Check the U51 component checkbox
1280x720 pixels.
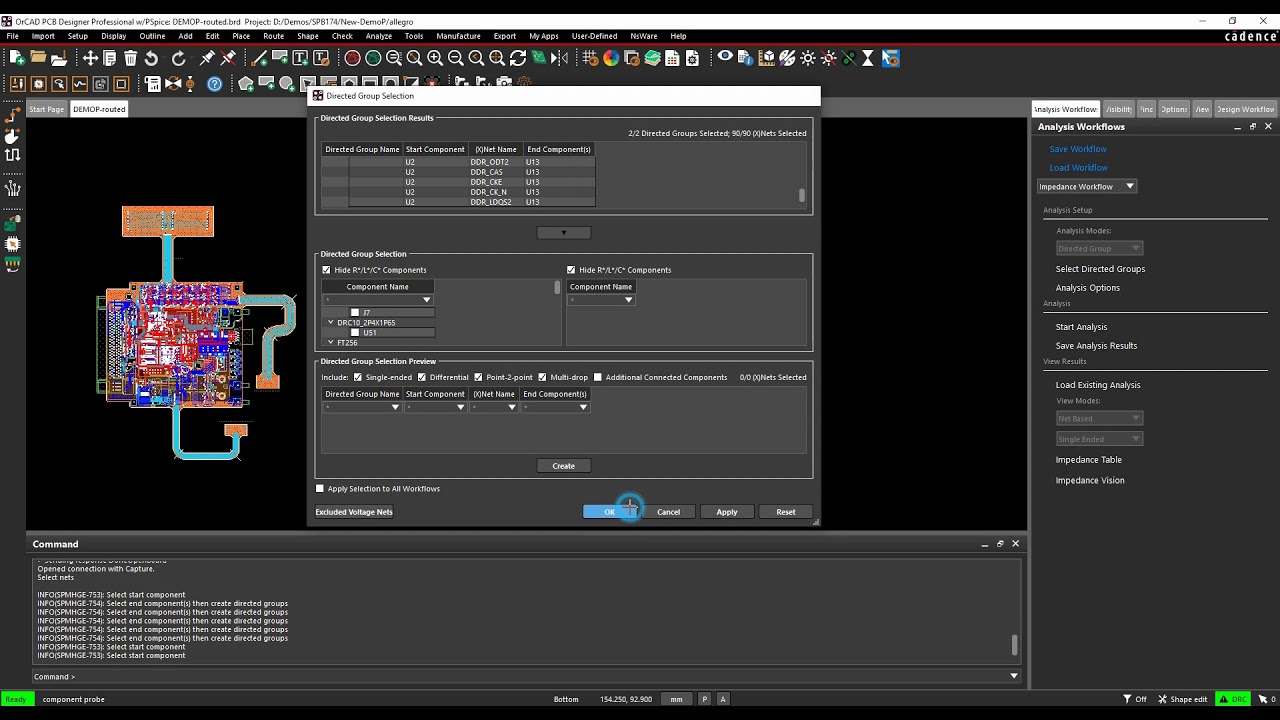tap(355, 333)
